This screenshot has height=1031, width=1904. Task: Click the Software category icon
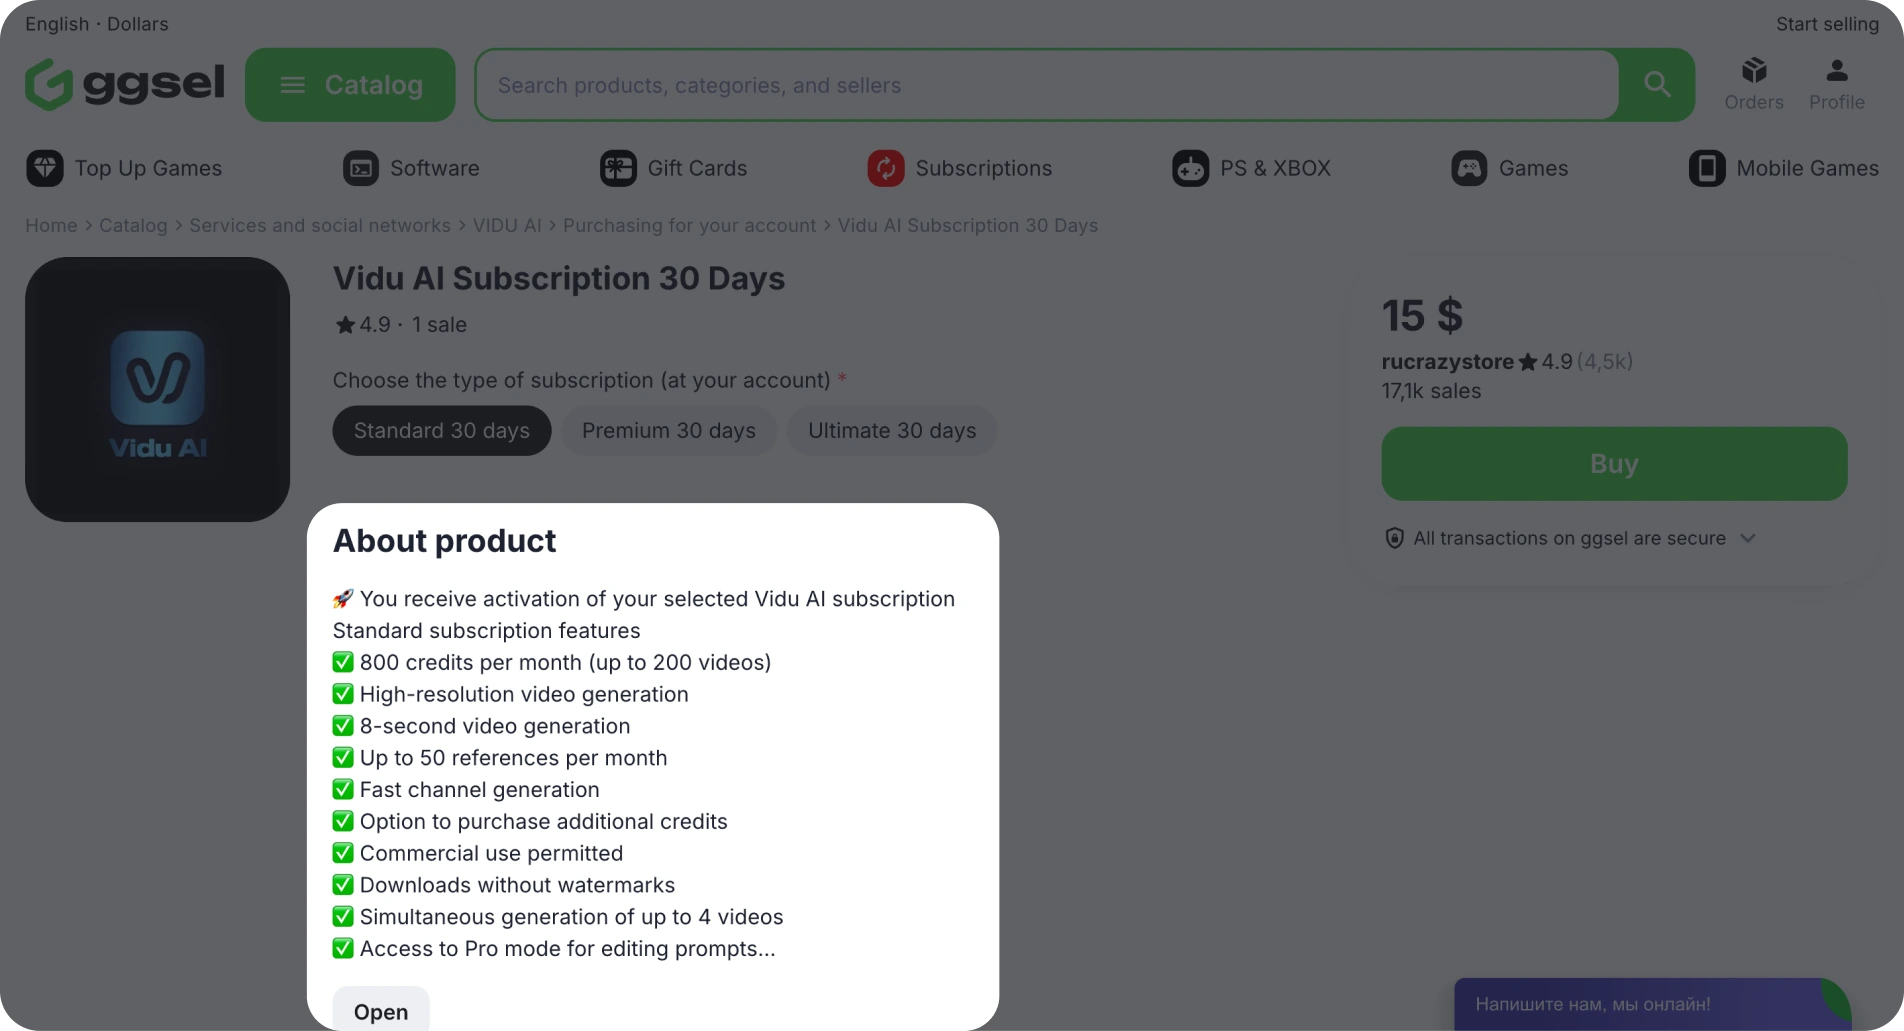[x=361, y=168]
